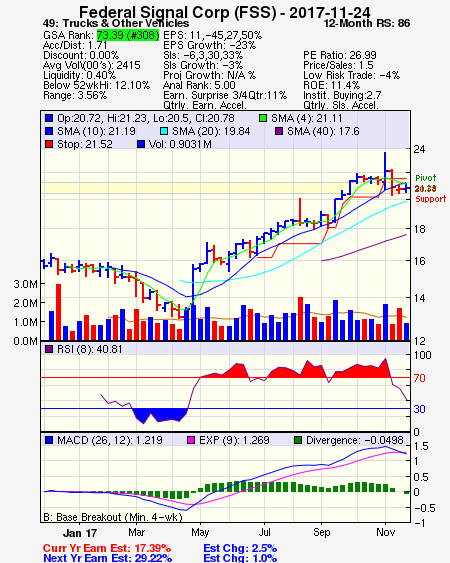Viewport: 450px width, 563px height.
Task: Click the Sls Growth: -3% text
Action: click(203, 65)
